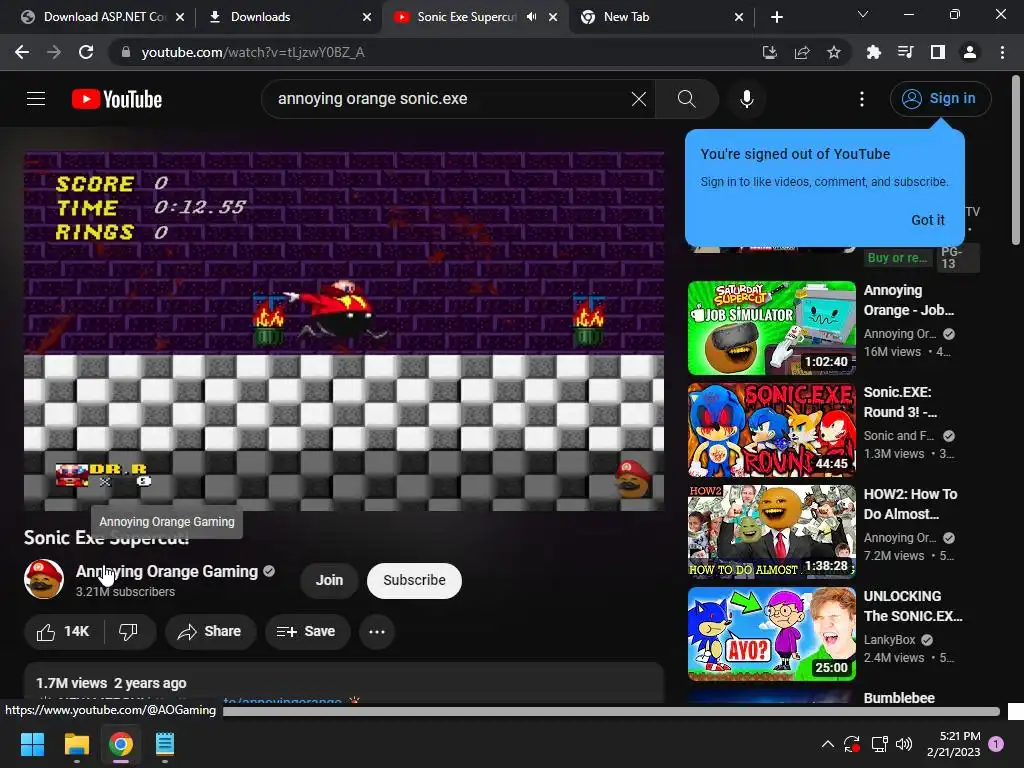Image resolution: width=1024 pixels, height=768 pixels.
Task: Save the video to a playlist
Action: 306,632
